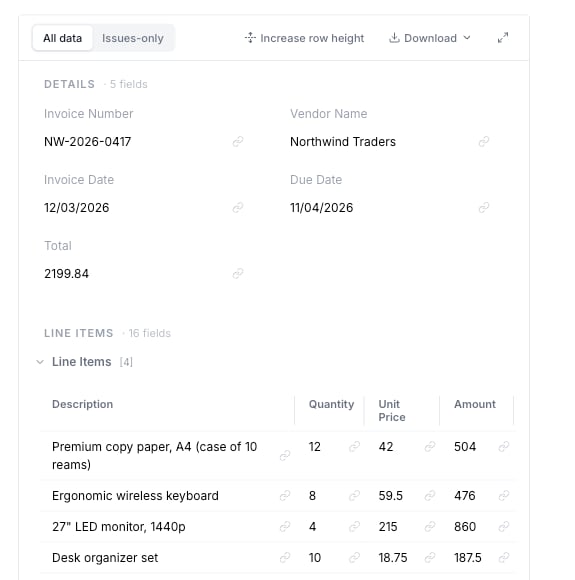The height and width of the screenshot is (580, 575).
Task: Click link icon for 27" LED monitor description
Action: click(285, 526)
